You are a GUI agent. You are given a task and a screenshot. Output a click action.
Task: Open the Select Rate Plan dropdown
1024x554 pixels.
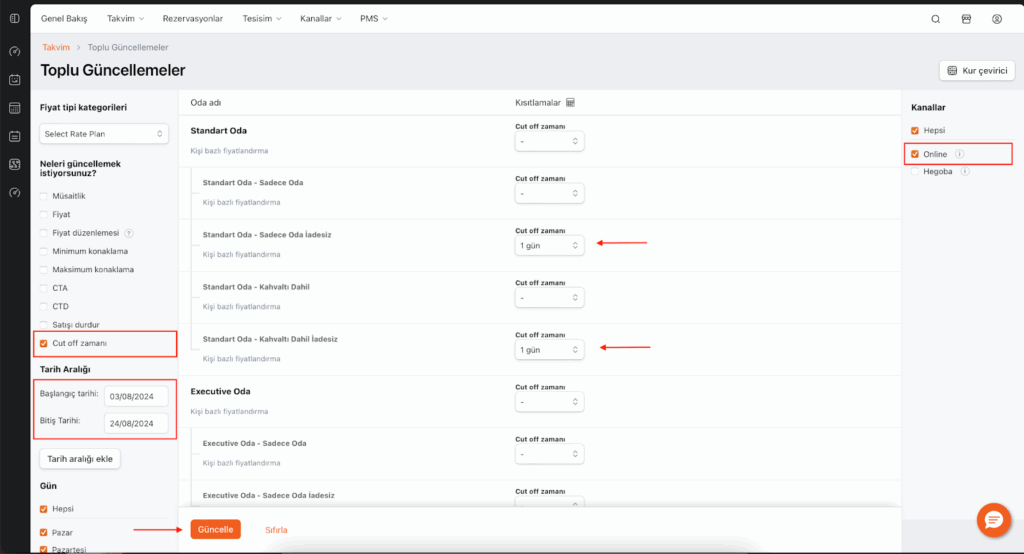(x=104, y=133)
